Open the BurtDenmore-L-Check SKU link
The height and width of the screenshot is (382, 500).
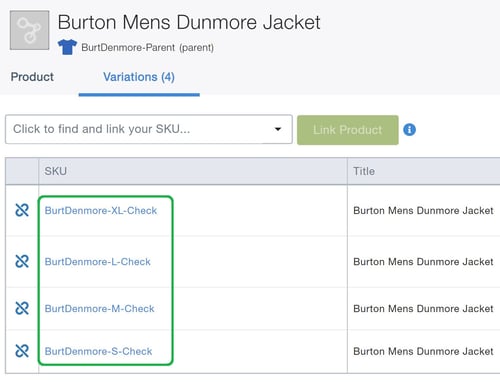(98, 262)
